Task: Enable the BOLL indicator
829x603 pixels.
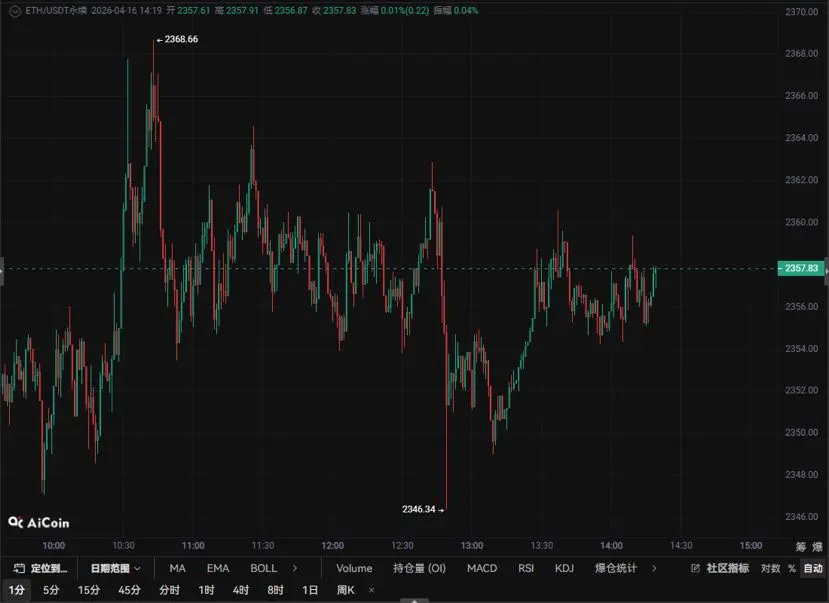Action: coord(264,568)
